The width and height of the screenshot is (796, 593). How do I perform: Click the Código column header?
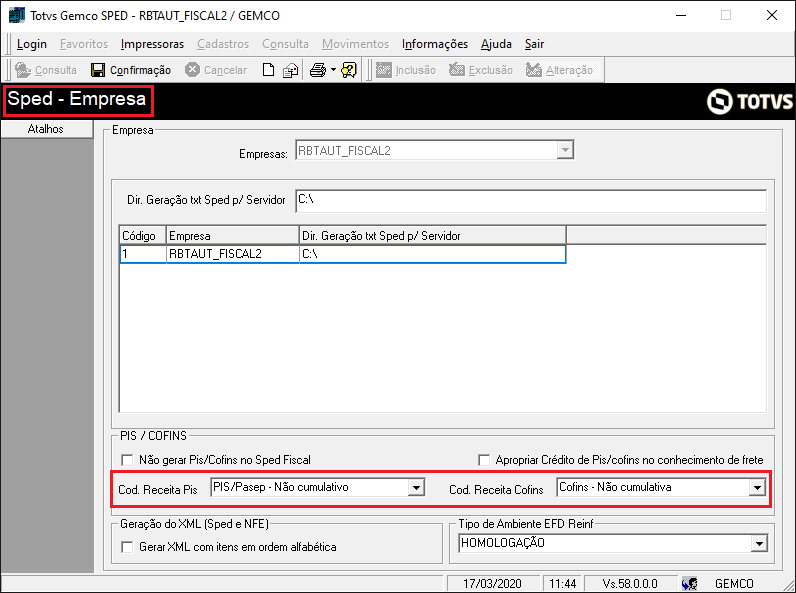(x=143, y=236)
